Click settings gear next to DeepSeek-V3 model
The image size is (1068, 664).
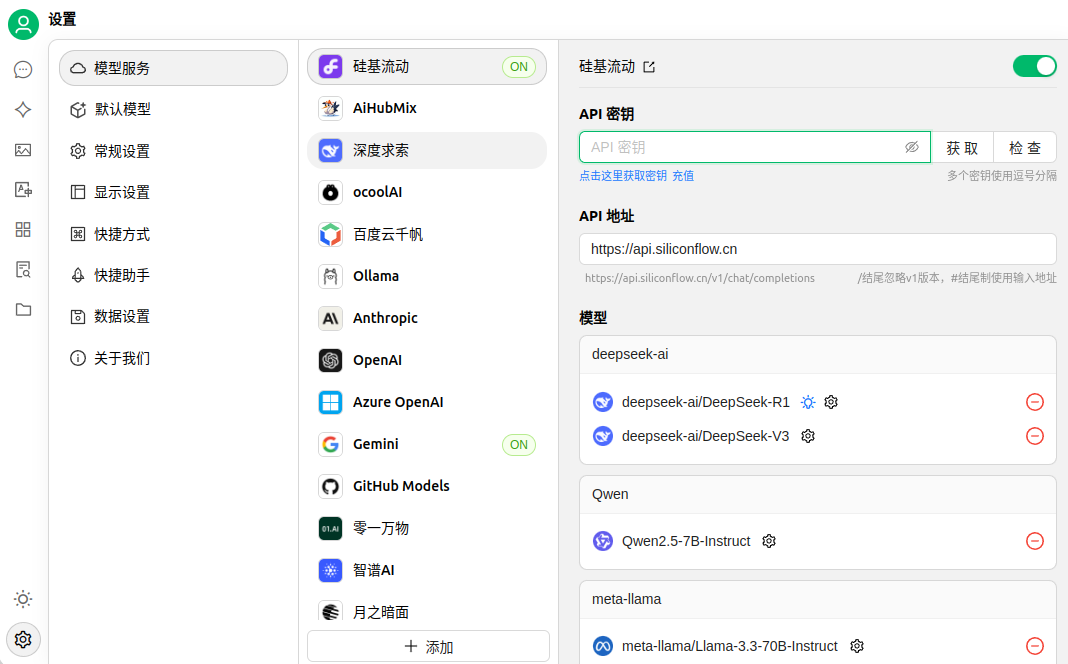click(808, 436)
